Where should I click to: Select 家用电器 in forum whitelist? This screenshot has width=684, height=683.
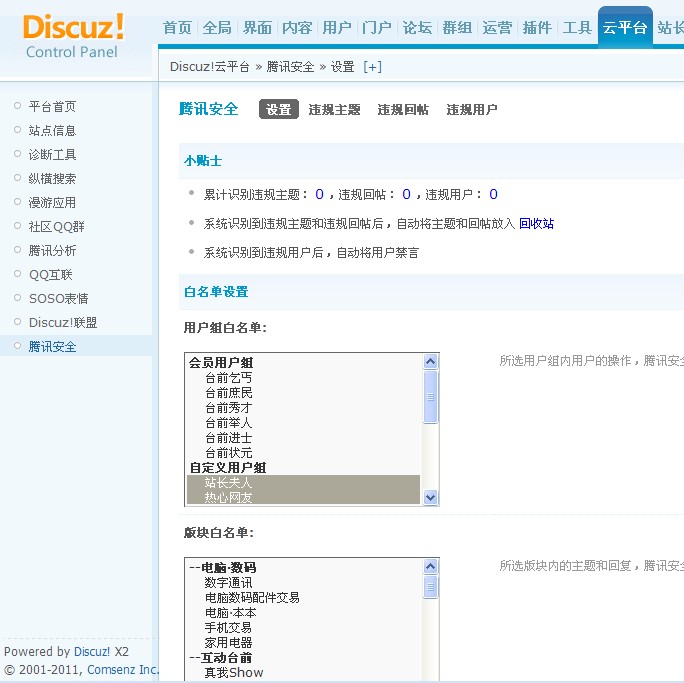pyautogui.click(x=229, y=642)
